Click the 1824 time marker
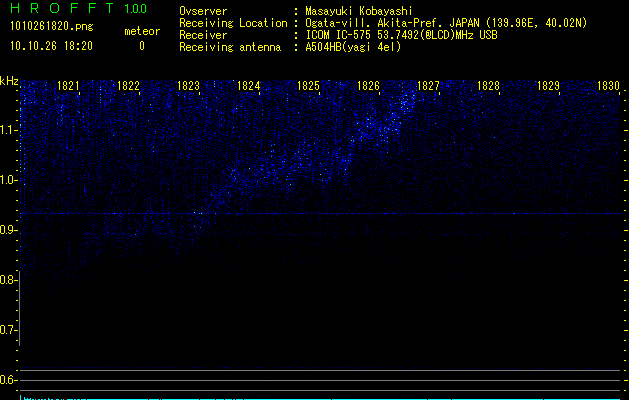 (248, 86)
